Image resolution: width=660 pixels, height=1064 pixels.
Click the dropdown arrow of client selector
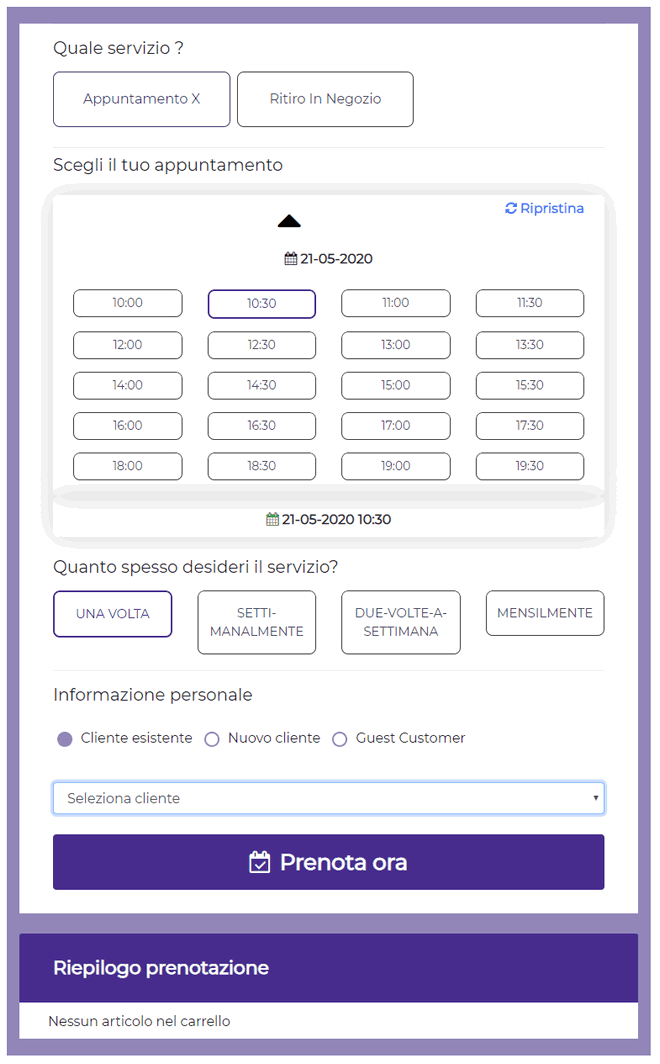pyautogui.click(x=596, y=798)
